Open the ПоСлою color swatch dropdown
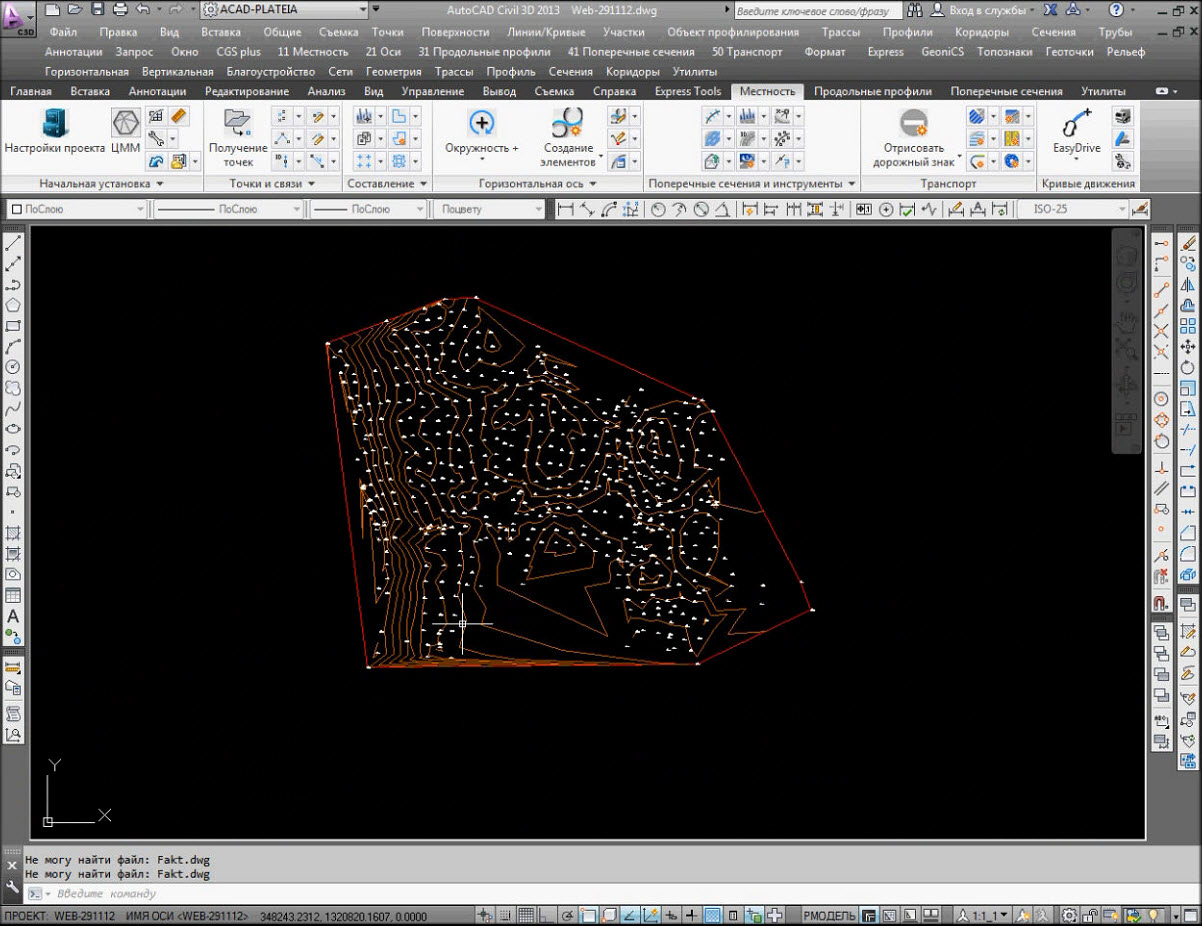This screenshot has width=1202, height=926. [75, 209]
